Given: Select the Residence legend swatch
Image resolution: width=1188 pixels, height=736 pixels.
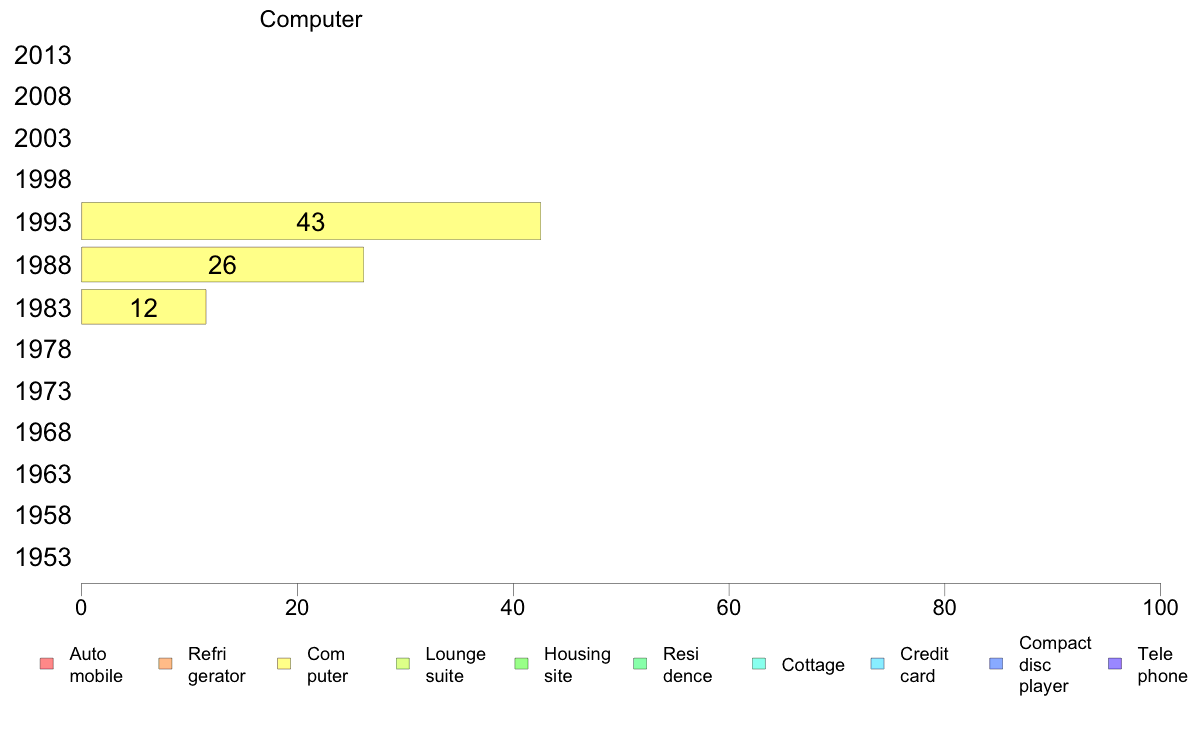Looking at the screenshot, I should 640,664.
